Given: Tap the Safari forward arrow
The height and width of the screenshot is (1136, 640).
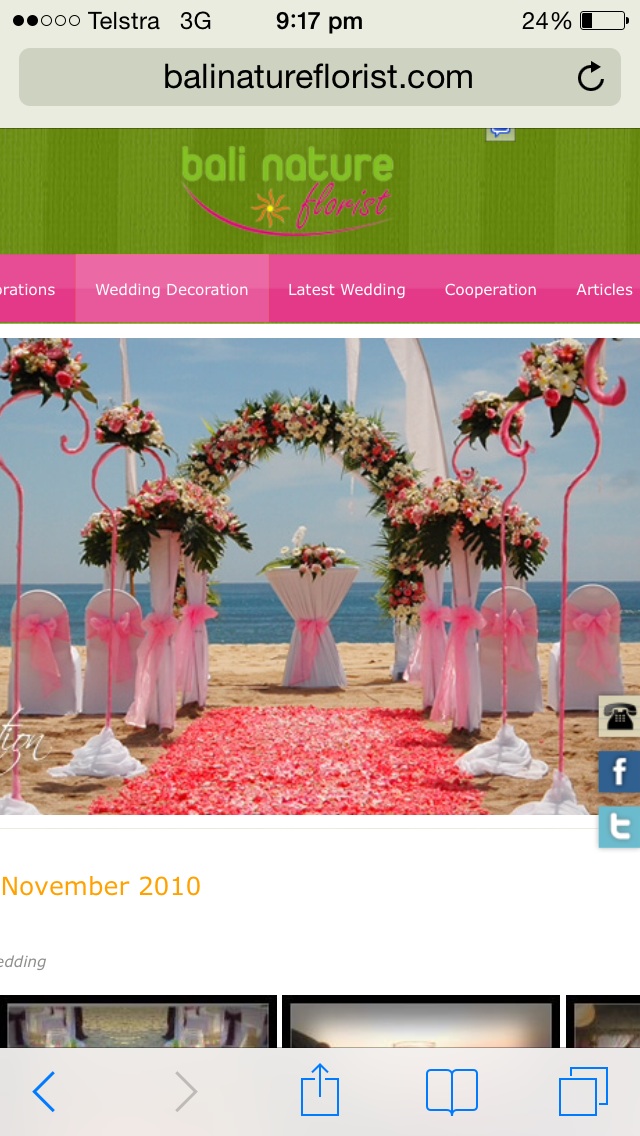Looking at the screenshot, I should 185,1091.
